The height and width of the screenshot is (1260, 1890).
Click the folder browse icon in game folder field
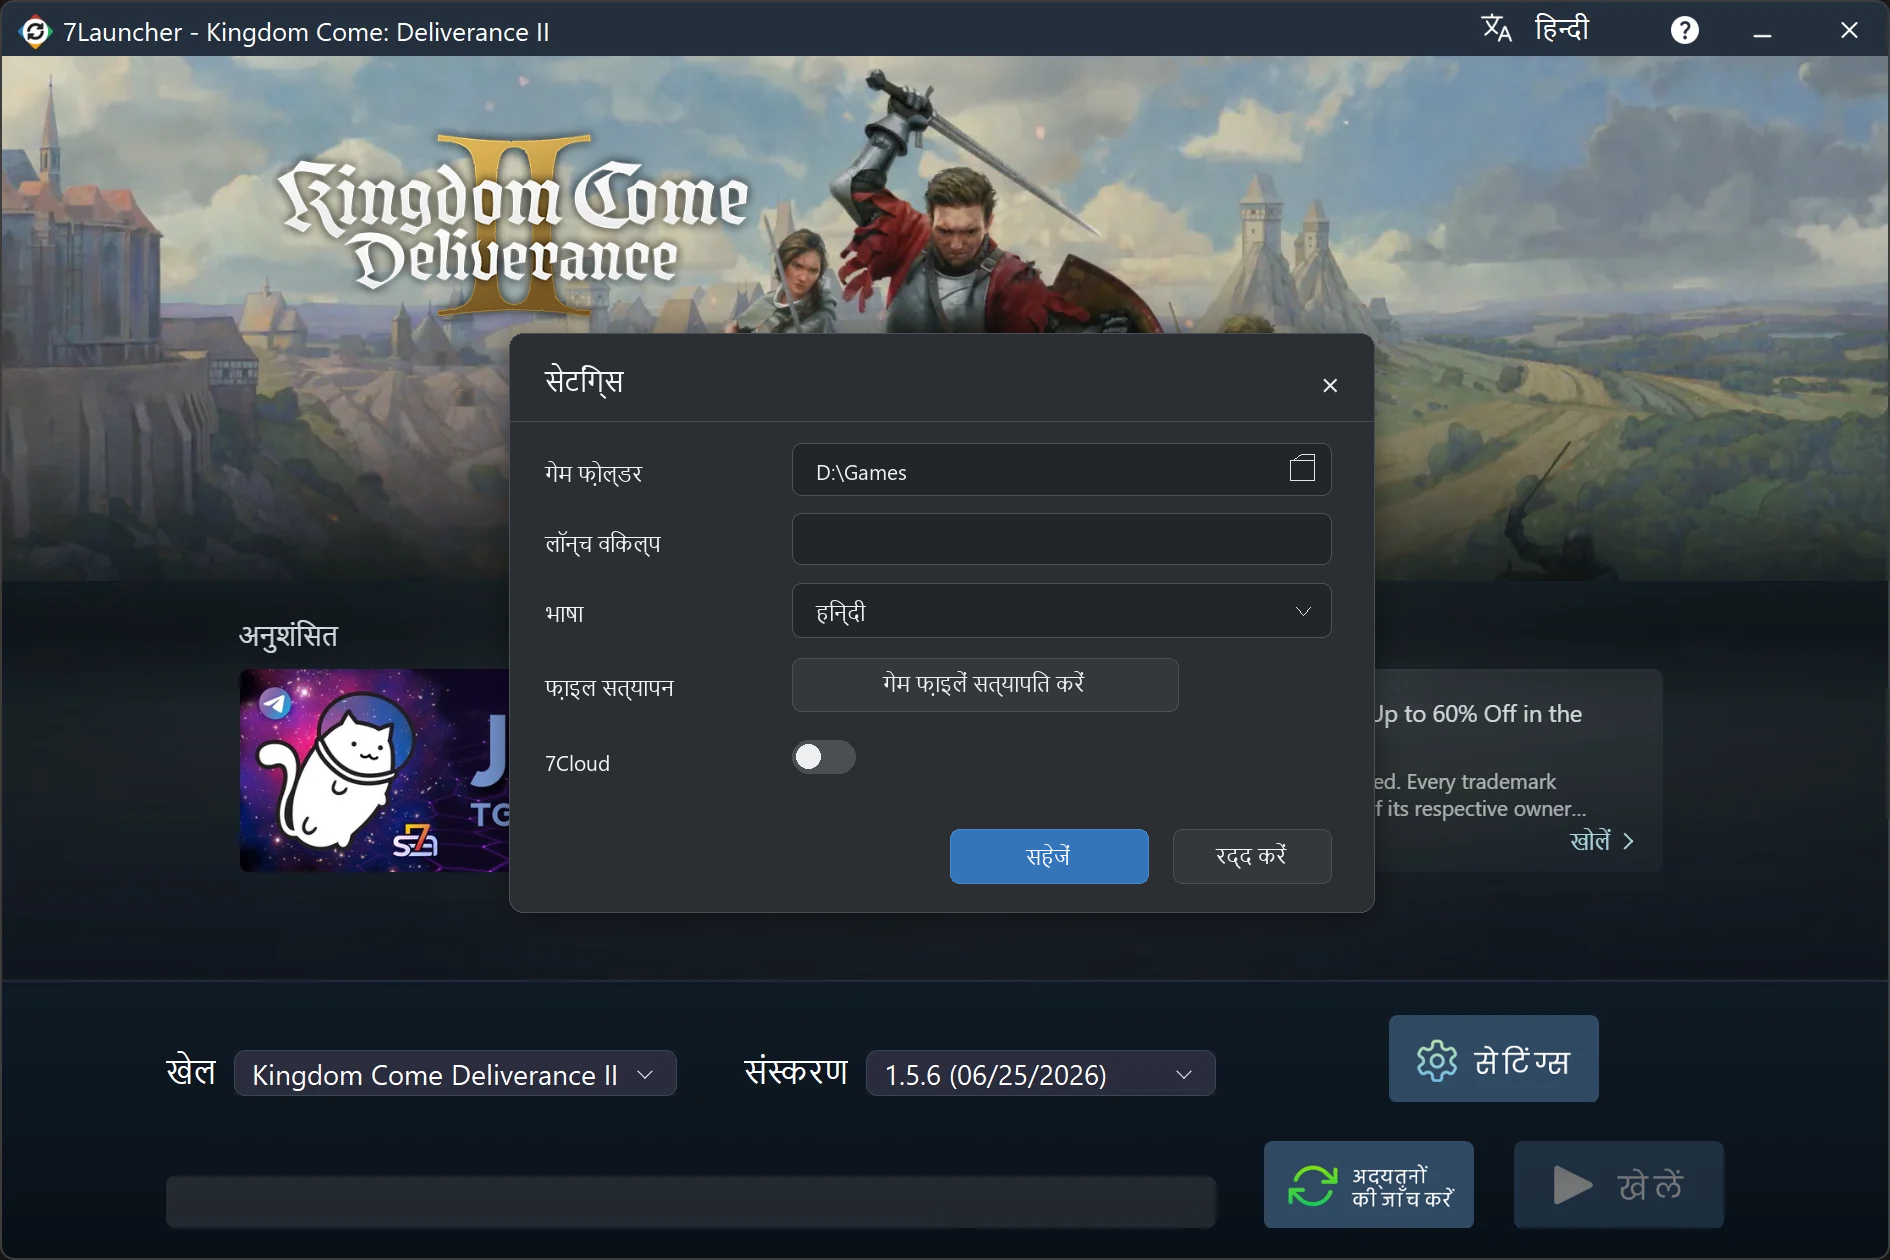[x=1302, y=468]
